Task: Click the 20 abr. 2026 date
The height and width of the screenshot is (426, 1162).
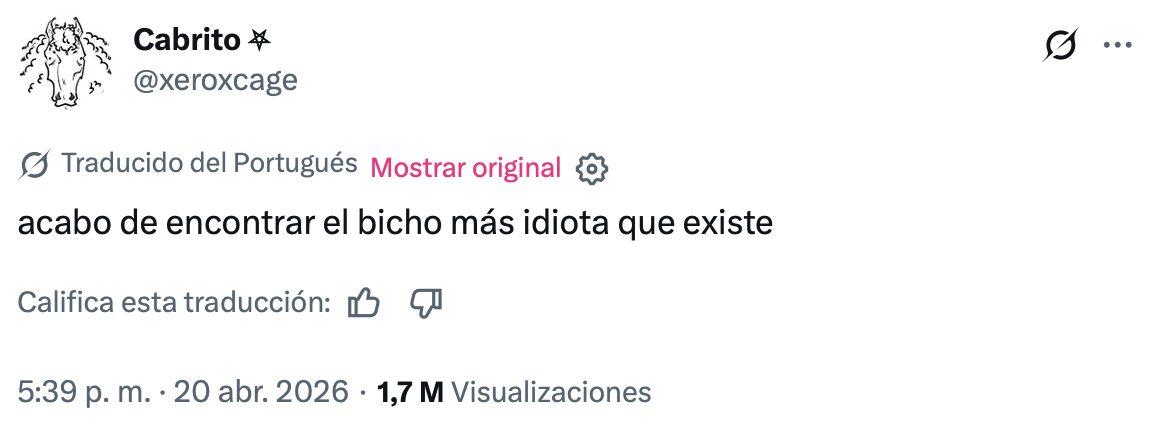Action: [x=262, y=390]
